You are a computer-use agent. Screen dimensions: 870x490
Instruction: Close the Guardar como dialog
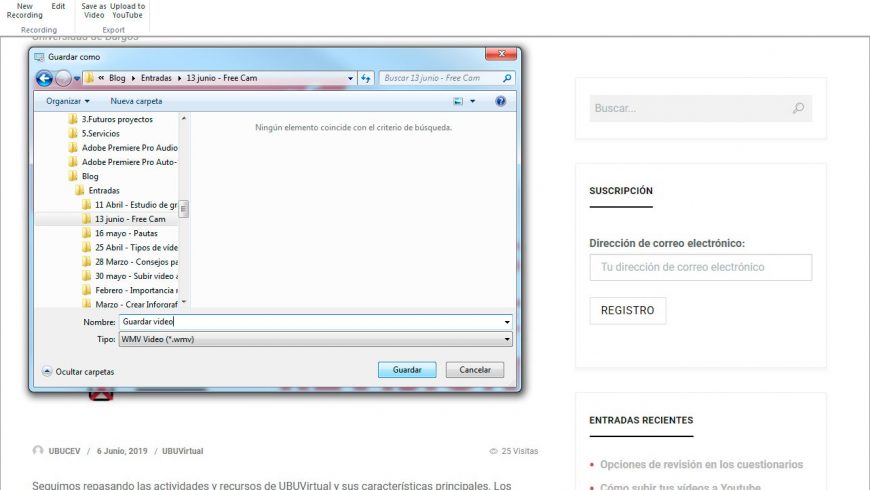pyautogui.click(x=502, y=54)
